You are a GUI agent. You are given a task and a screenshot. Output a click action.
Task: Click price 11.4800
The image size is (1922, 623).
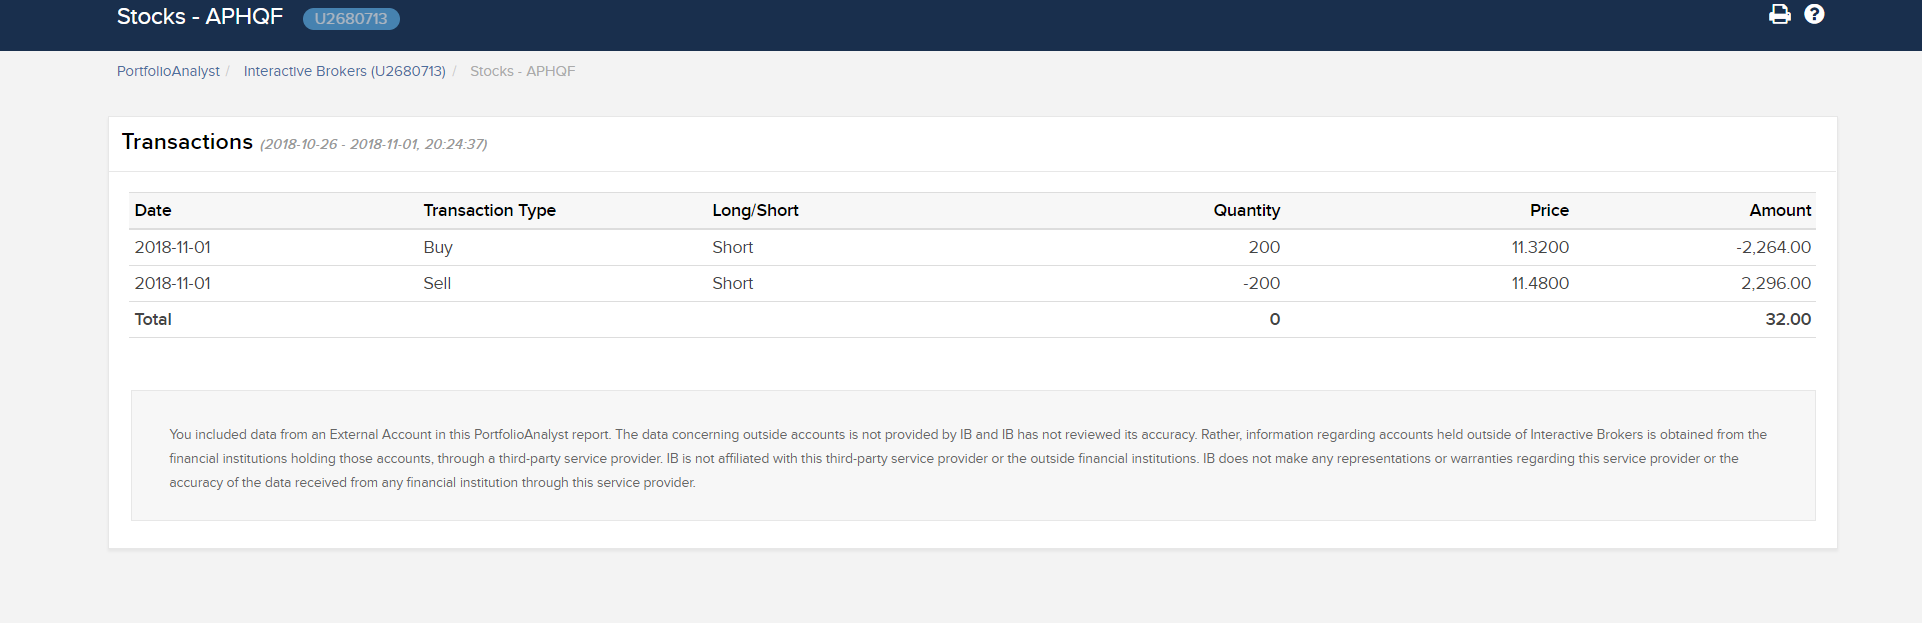tap(1540, 283)
